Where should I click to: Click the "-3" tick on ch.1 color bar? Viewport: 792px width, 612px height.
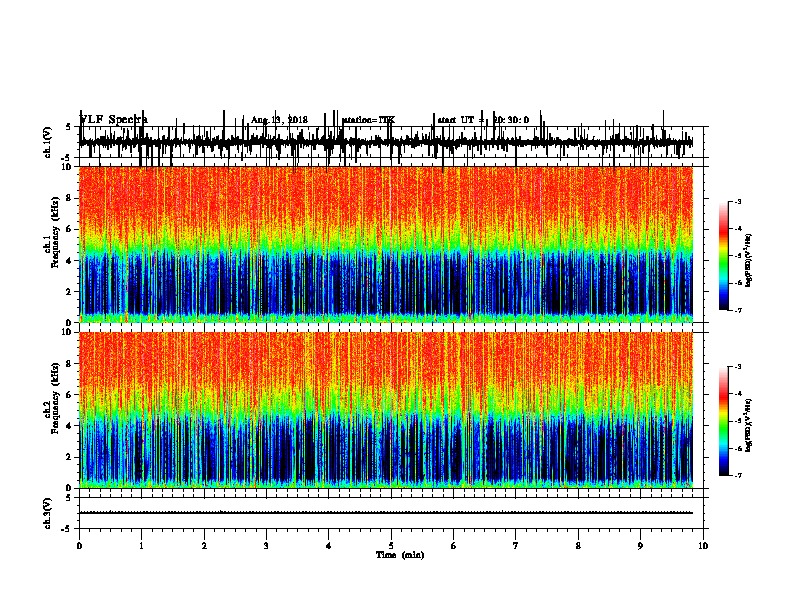pyautogui.click(x=738, y=202)
